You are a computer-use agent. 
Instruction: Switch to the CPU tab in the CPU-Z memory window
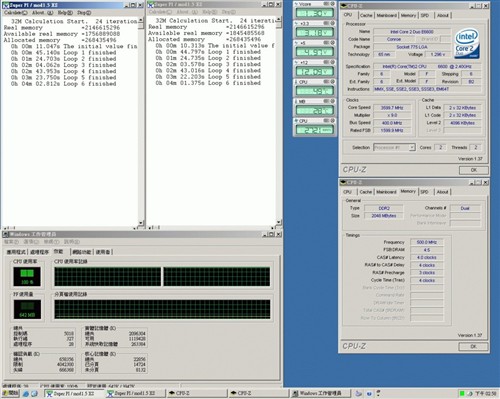(x=347, y=192)
